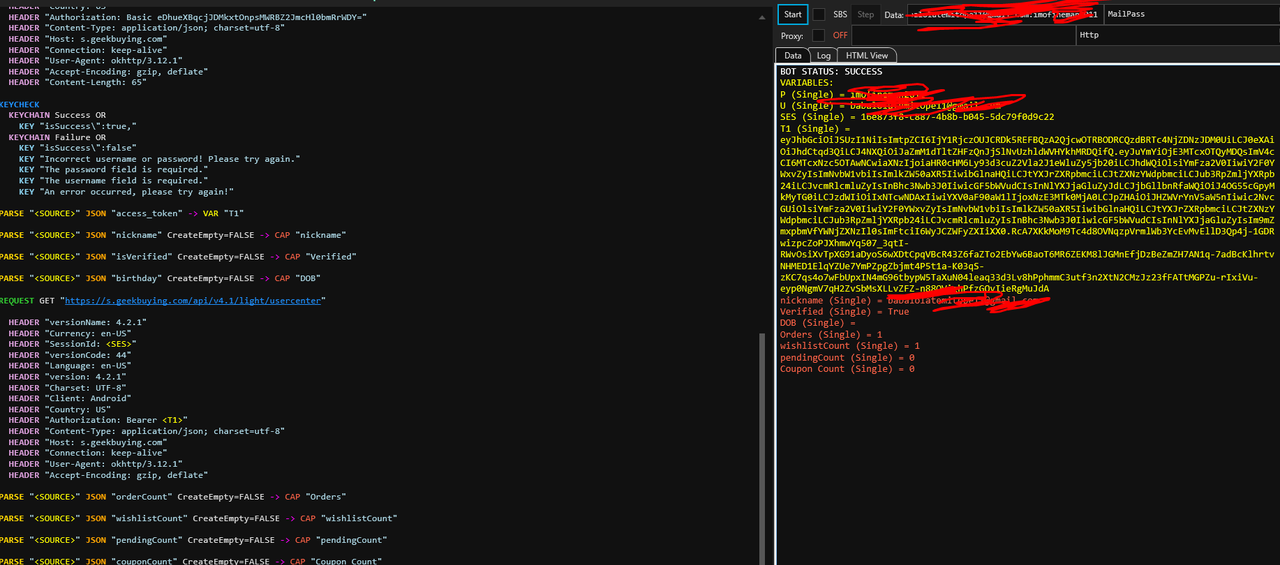Select 'wishlistCount (Single) = 1' capture line

click(850, 346)
